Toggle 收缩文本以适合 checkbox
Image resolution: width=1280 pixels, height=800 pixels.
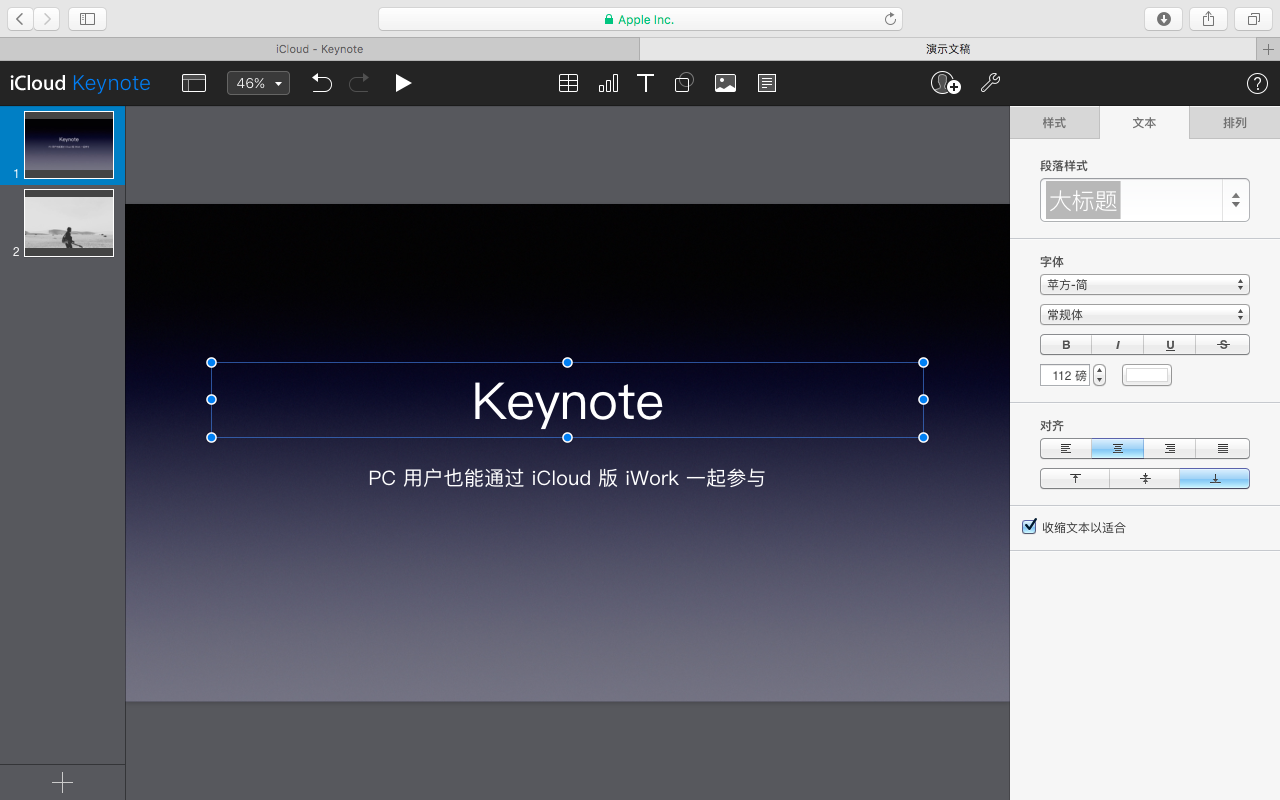pyautogui.click(x=1029, y=526)
